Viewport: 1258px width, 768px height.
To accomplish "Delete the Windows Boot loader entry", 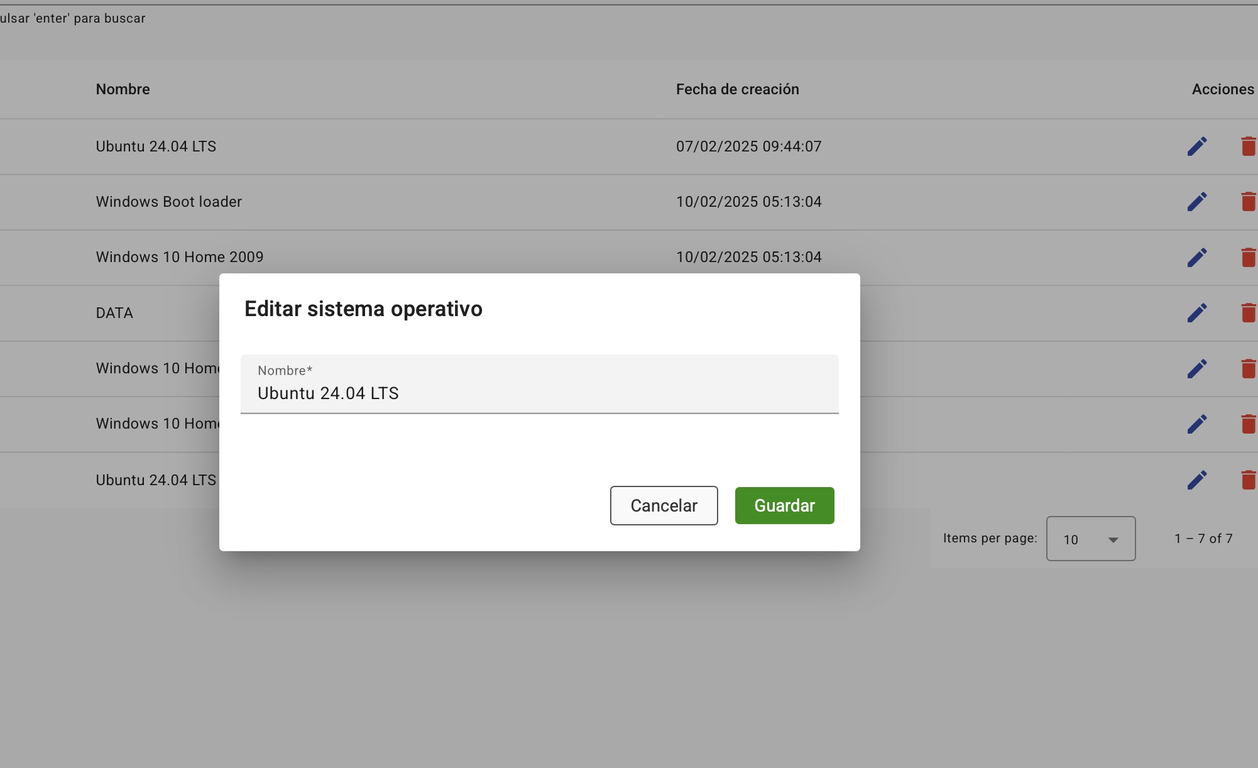I will pos(1247,202).
